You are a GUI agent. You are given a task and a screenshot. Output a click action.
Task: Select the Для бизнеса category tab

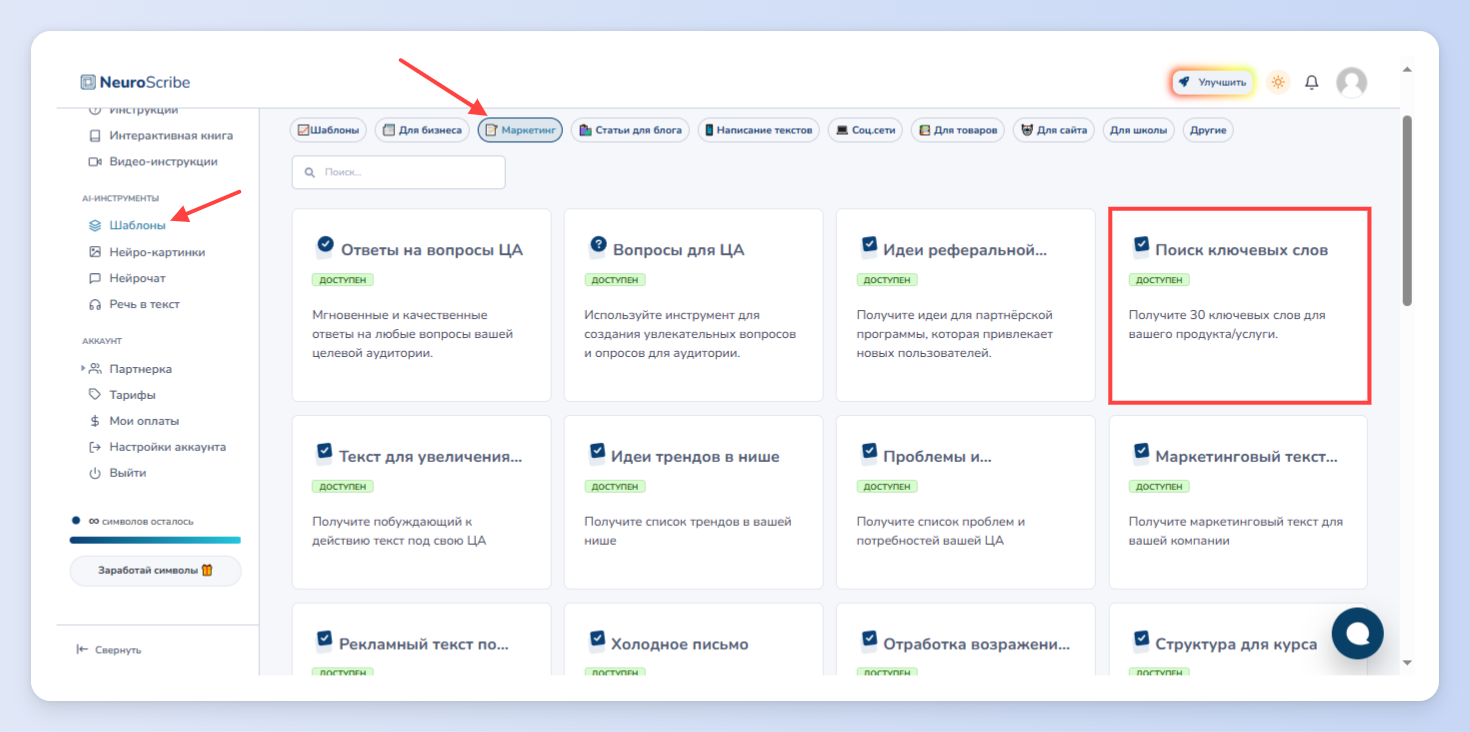(422, 130)
